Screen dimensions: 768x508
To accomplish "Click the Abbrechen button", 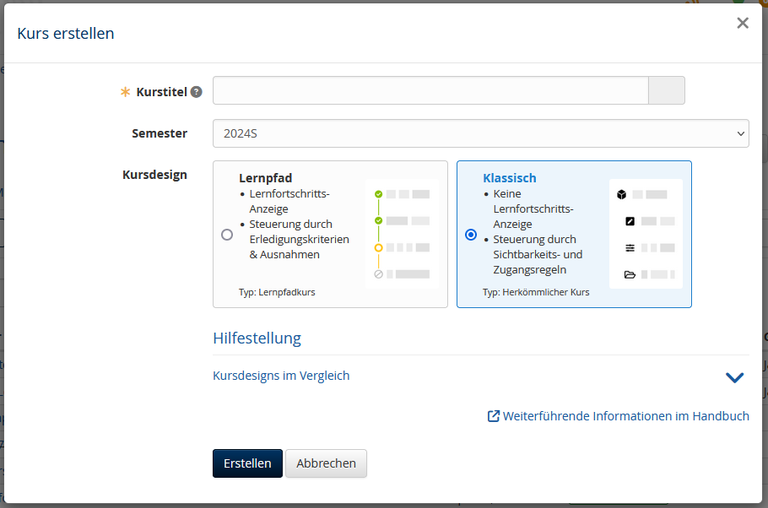I will coord(326,463).
